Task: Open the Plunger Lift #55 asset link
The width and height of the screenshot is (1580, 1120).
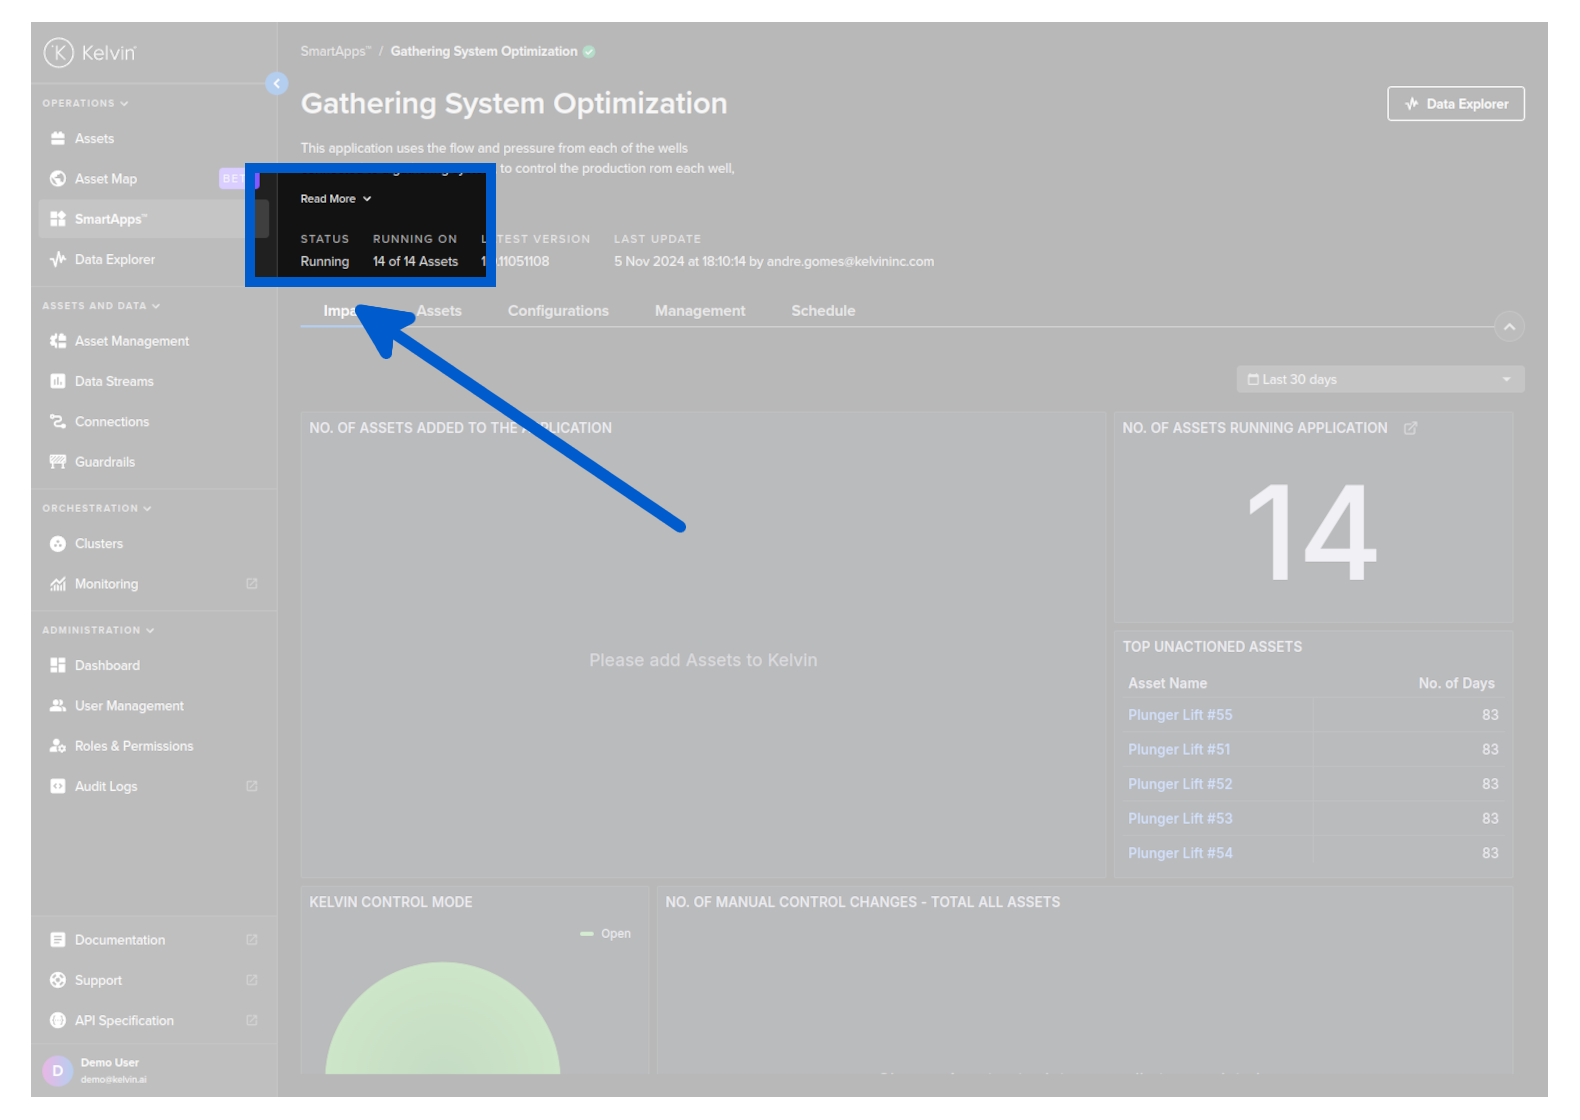Action: pos(1179,715)
